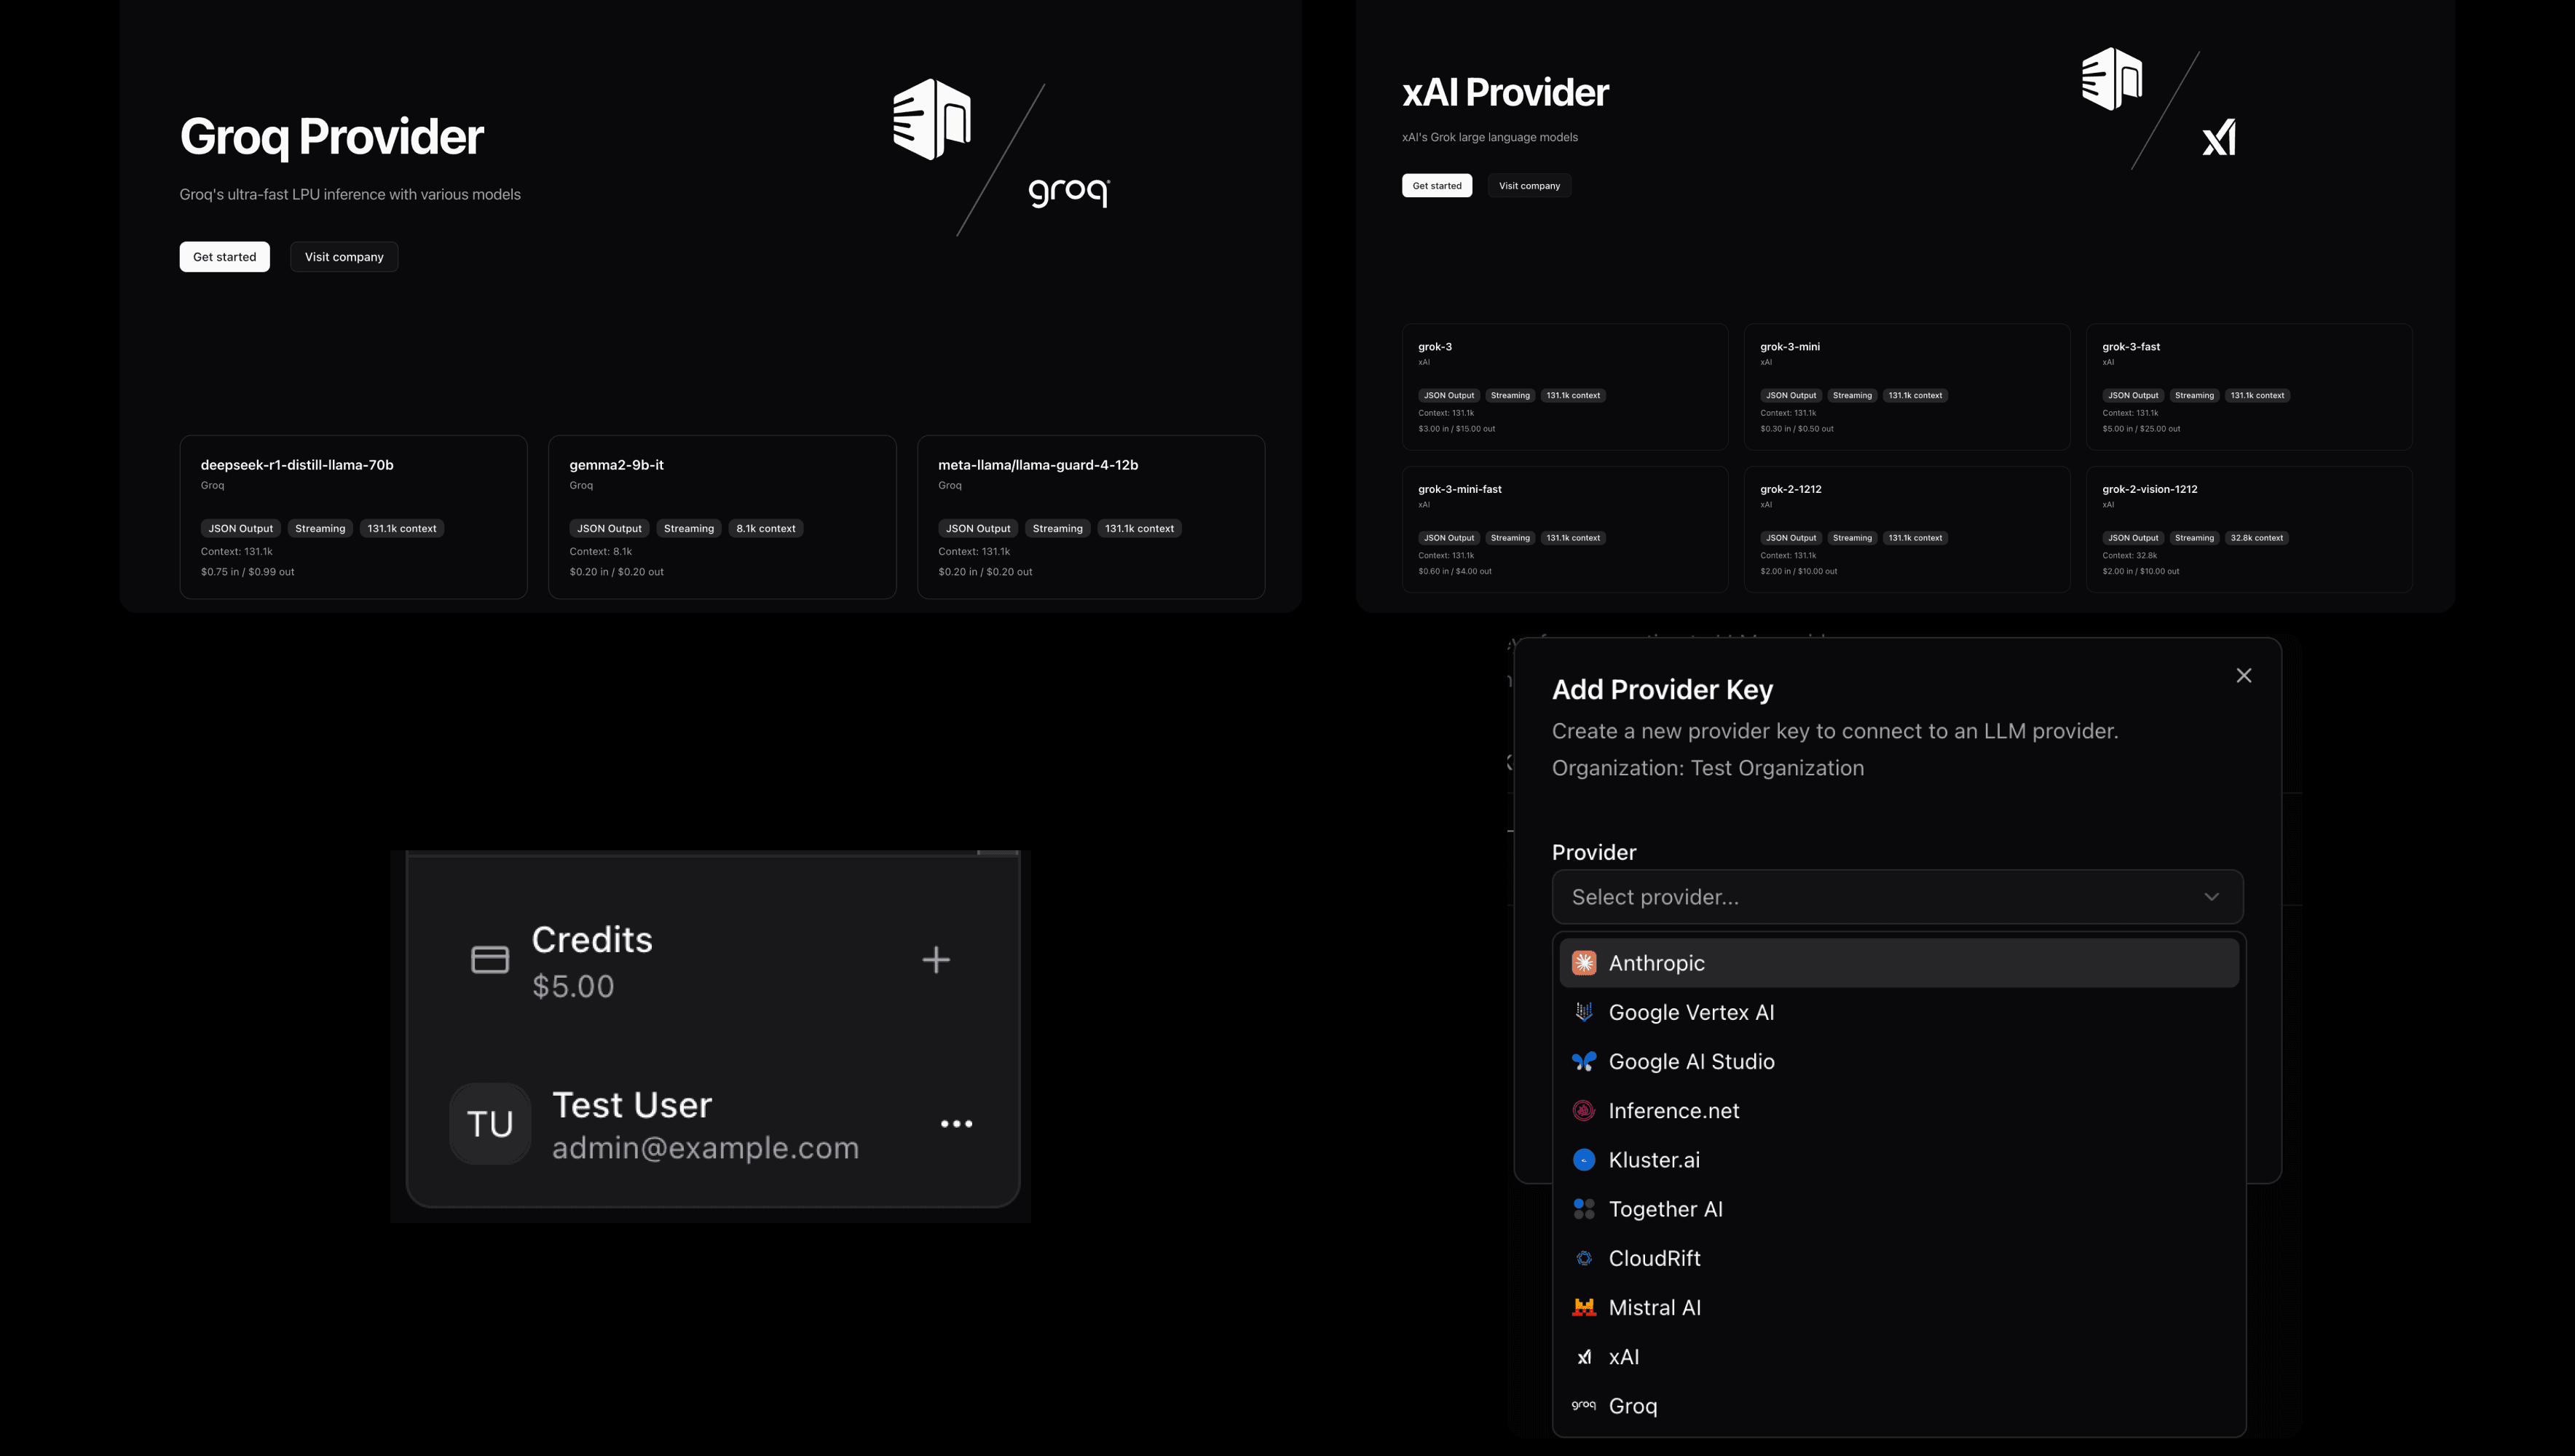Image resolution: width=2575 pixels, height=1456 pixels.
Task: Click the plus to add credits
Action: (x=936, y=959)
